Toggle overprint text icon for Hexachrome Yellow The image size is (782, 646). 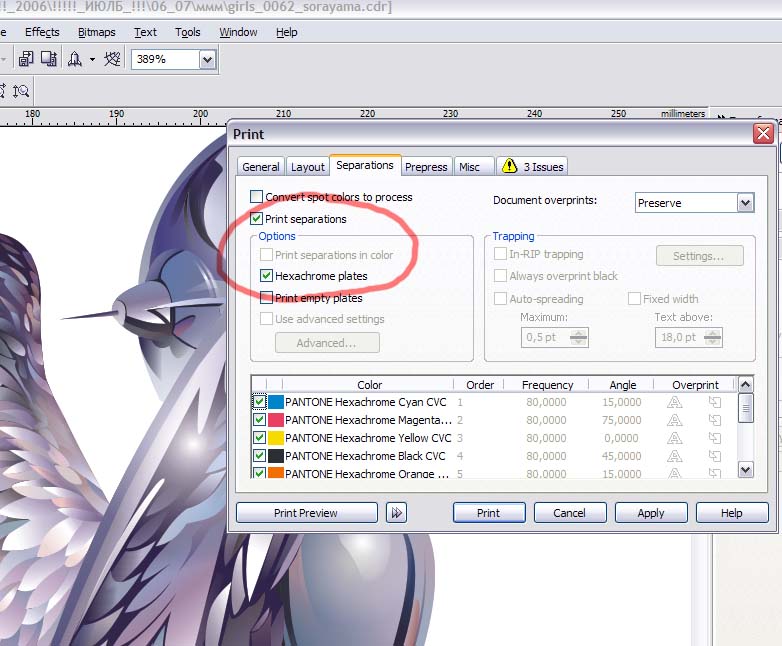click(674, 437)
